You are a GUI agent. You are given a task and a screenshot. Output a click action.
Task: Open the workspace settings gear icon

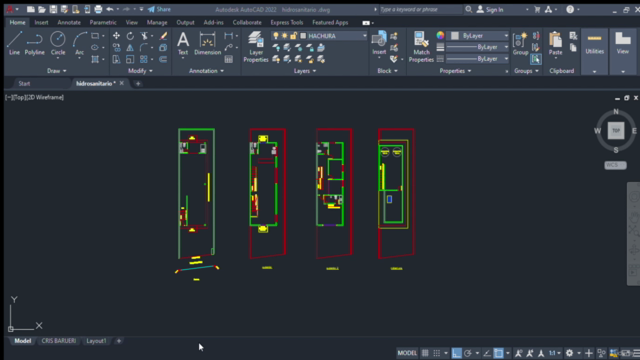click(569, 353)
